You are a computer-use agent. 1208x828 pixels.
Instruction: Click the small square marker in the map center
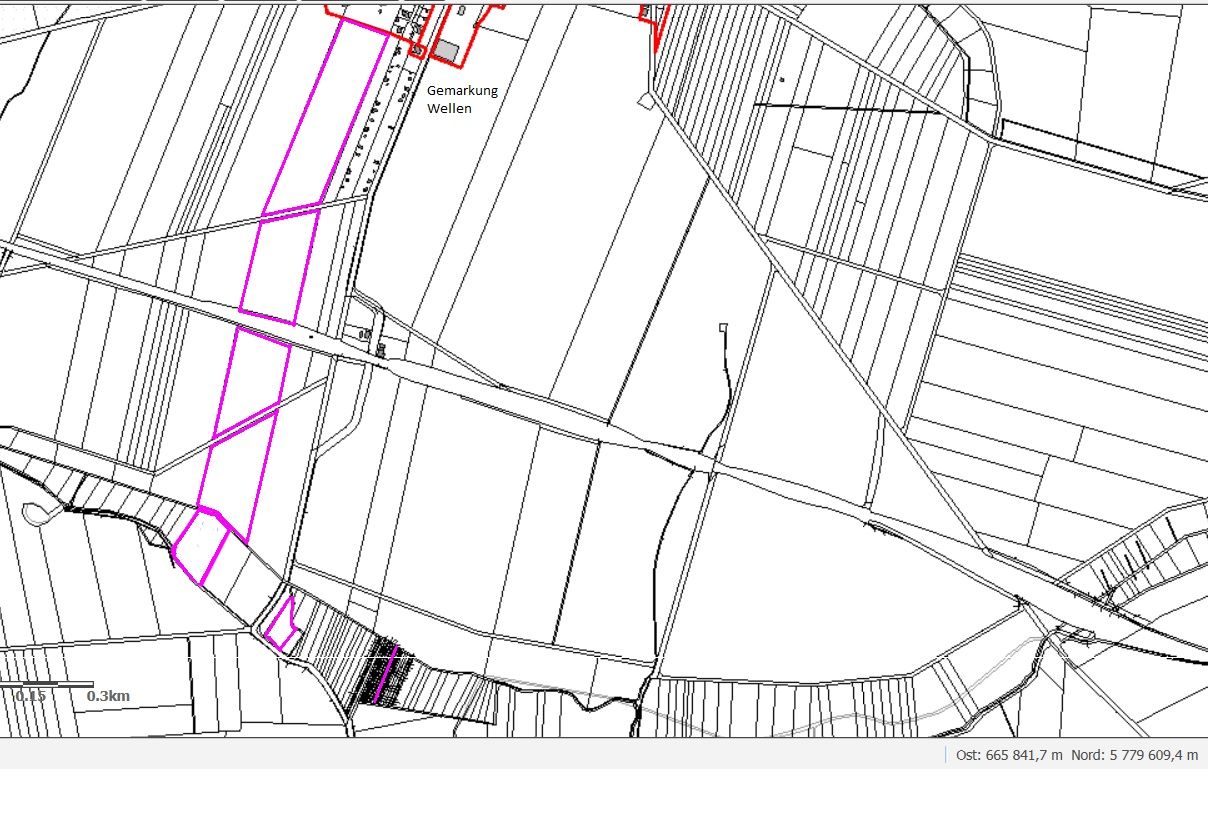click(x=723, y=327)
